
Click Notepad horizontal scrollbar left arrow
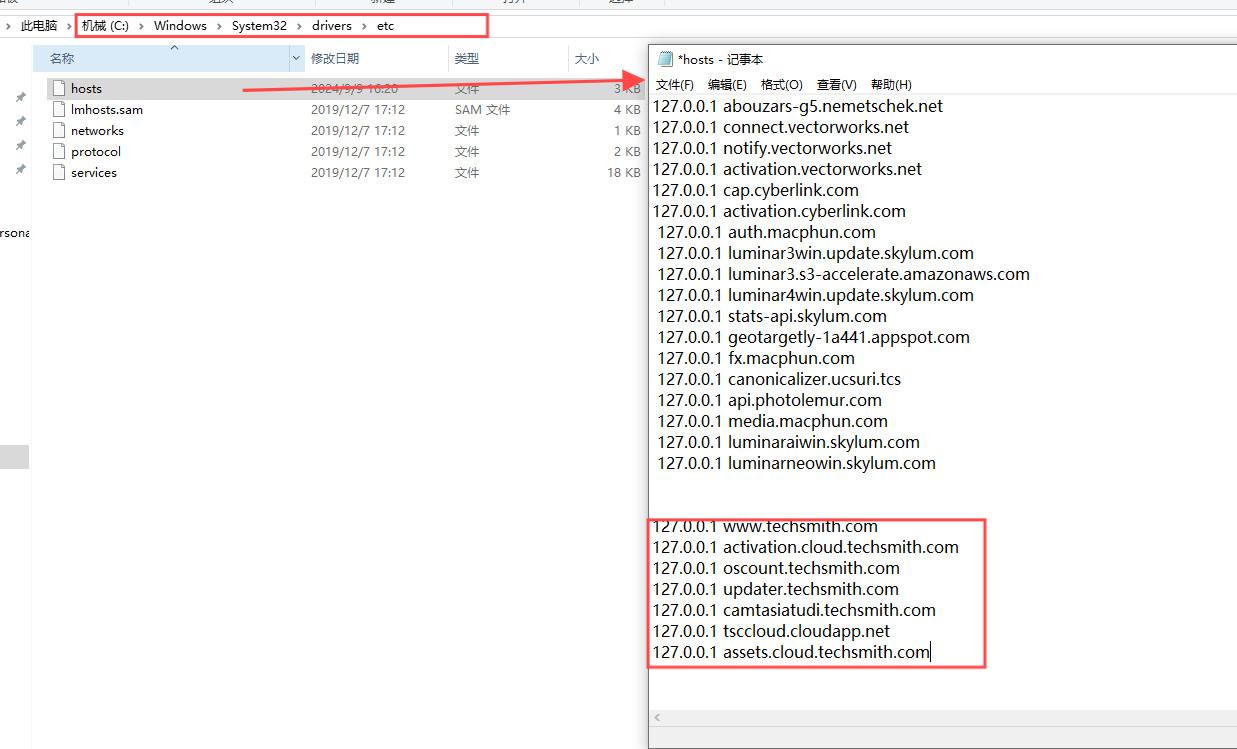coord(657,718)
